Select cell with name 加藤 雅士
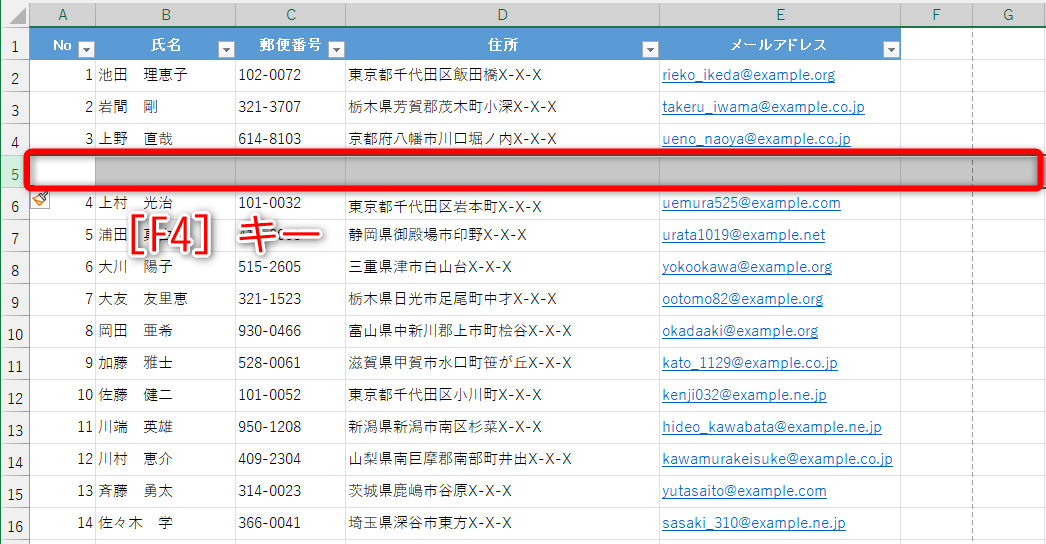The image size is (1046, 544). 165,364
